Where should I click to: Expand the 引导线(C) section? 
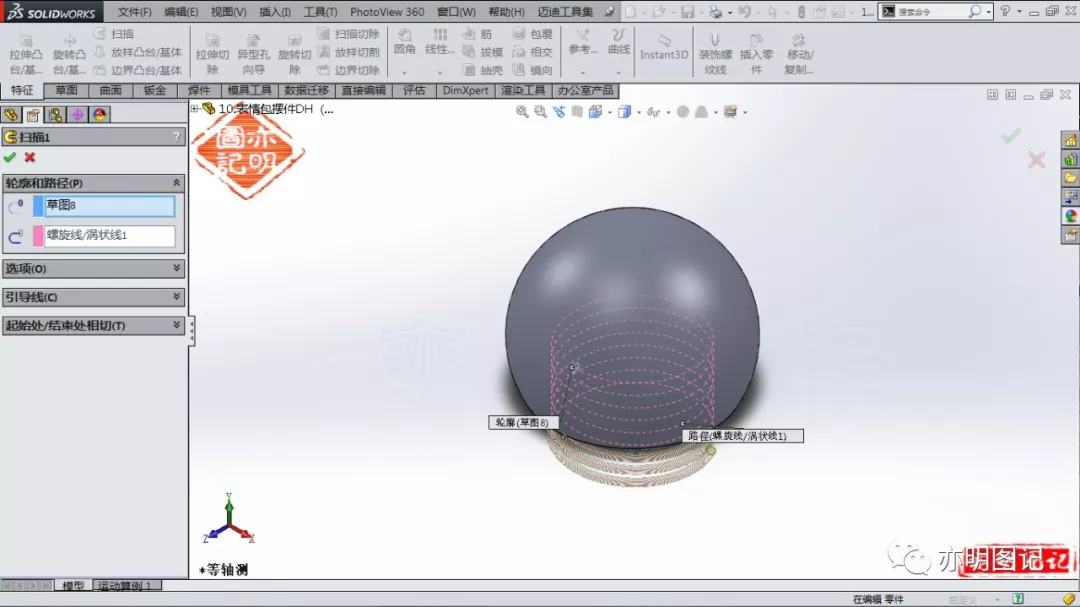(176, 296)
